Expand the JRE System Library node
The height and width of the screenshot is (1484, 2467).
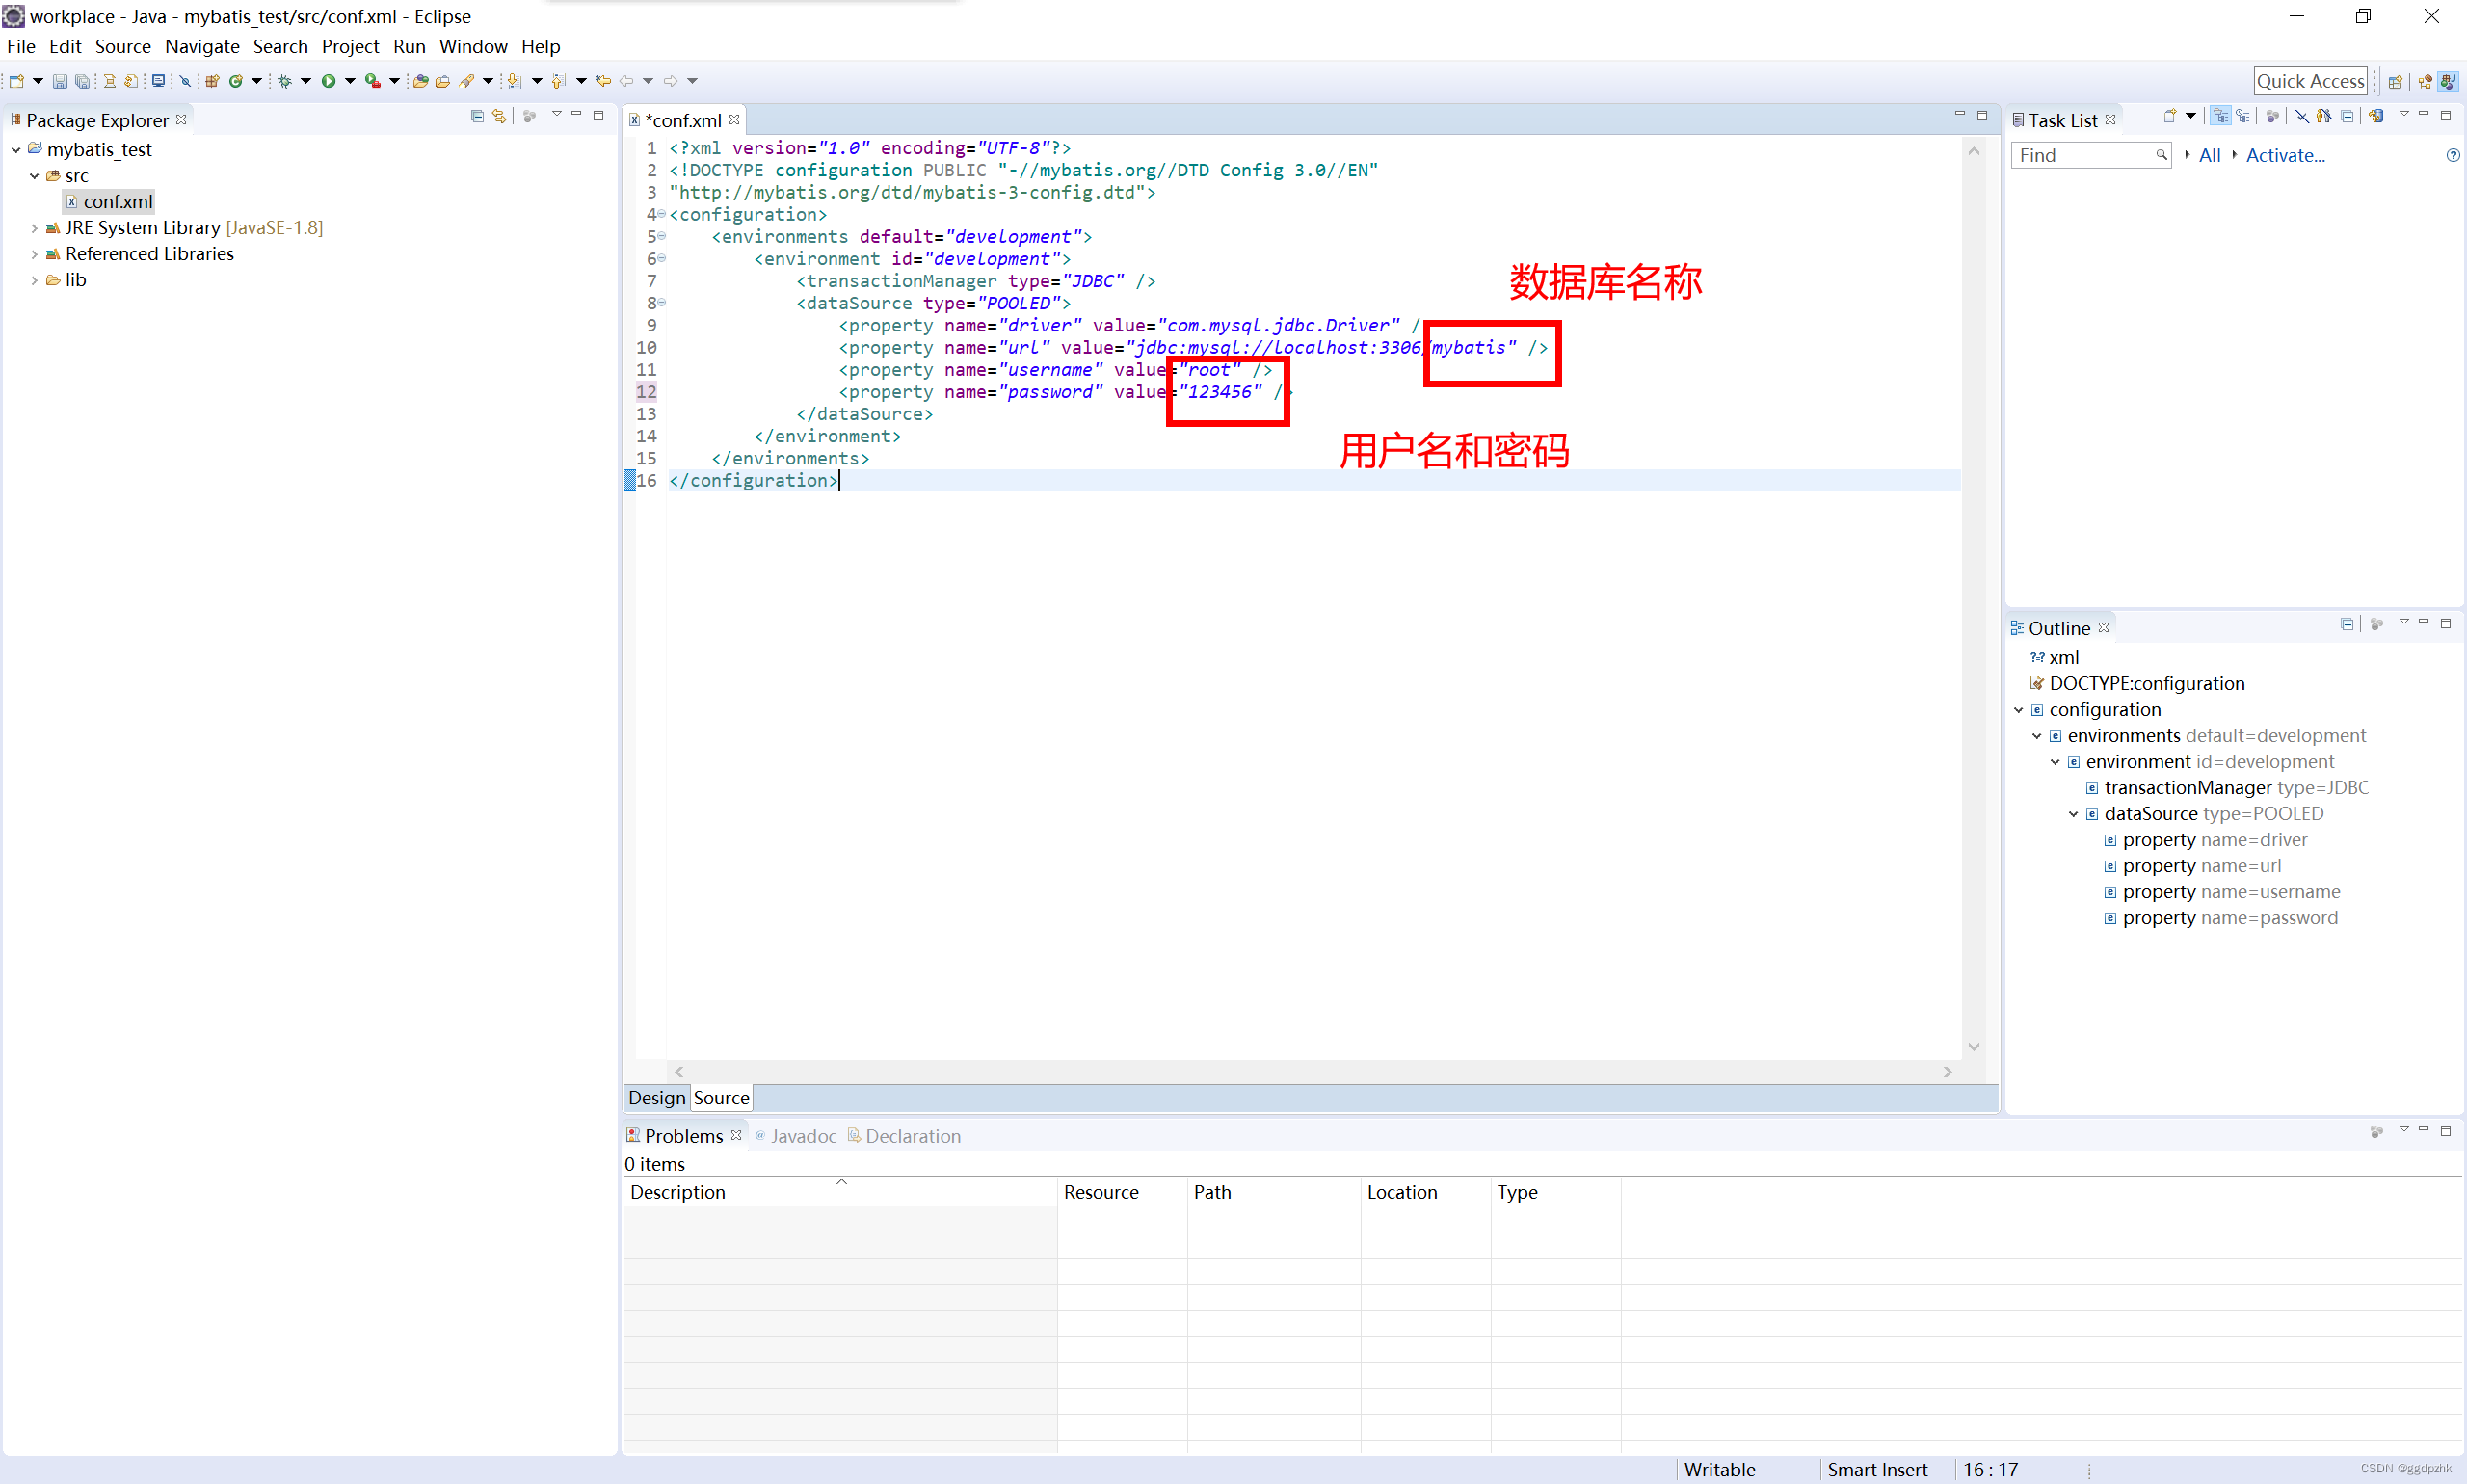34,228
